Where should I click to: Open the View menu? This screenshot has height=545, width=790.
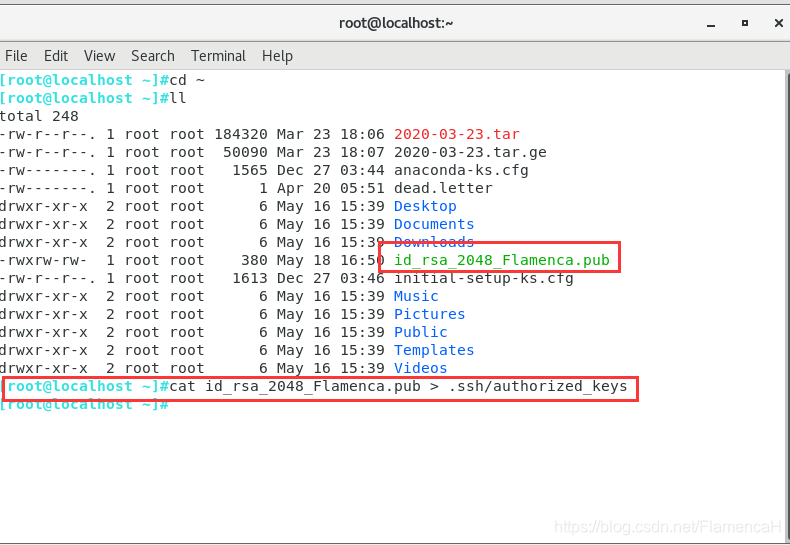(x=99, y=56)
